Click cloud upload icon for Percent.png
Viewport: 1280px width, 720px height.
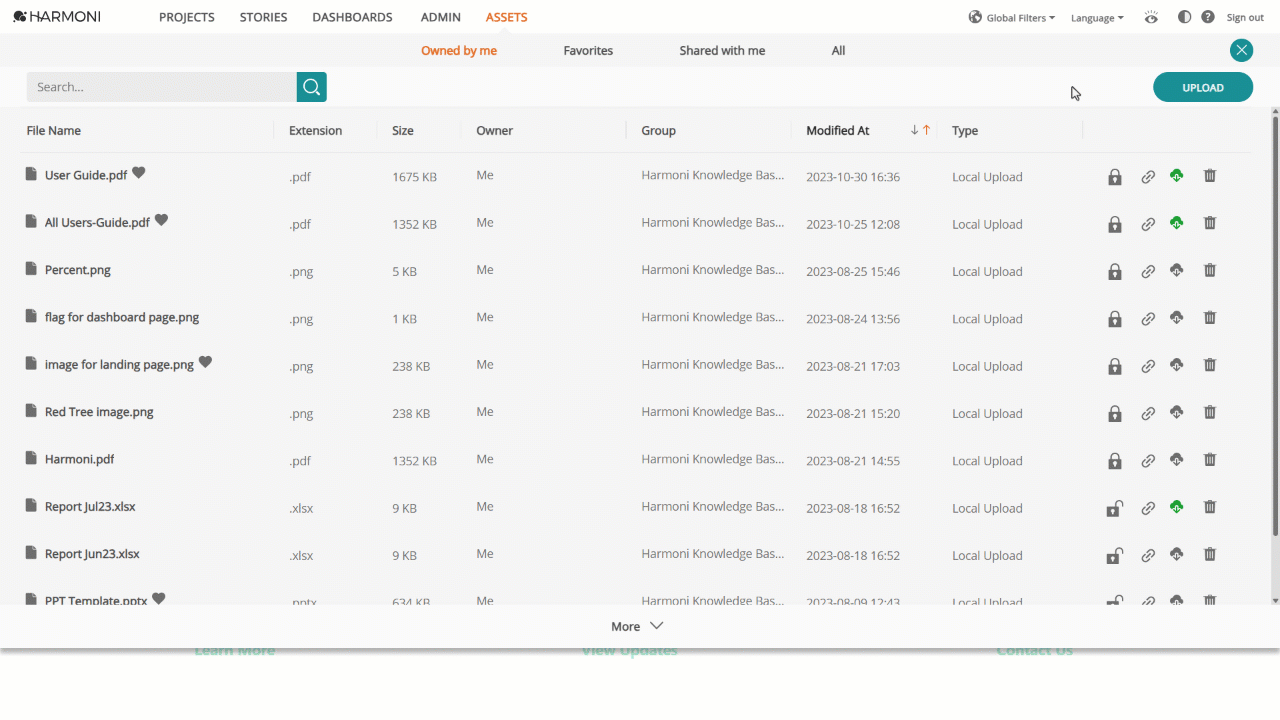pos(1177,270)
